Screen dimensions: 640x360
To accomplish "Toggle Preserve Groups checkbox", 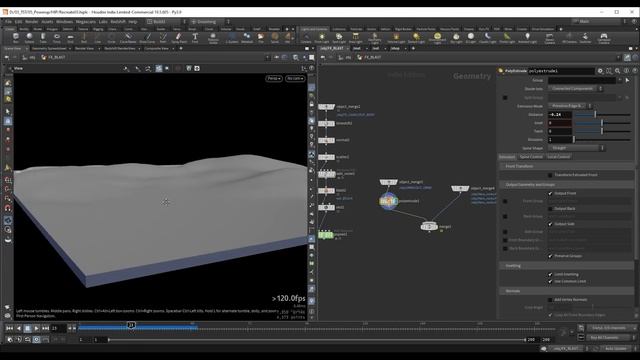I will coord(550,256).
